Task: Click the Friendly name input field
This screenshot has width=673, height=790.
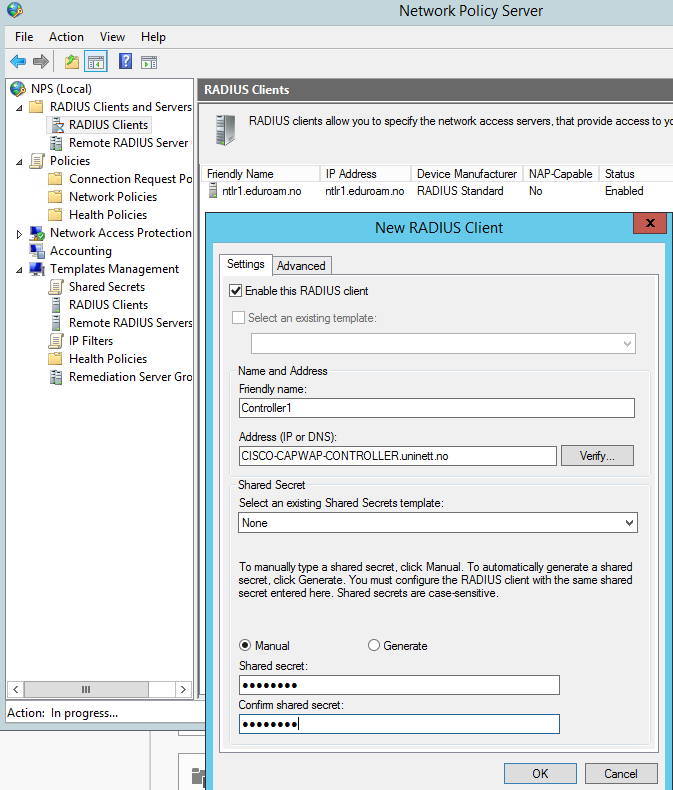Action: (x=436, y=408)
